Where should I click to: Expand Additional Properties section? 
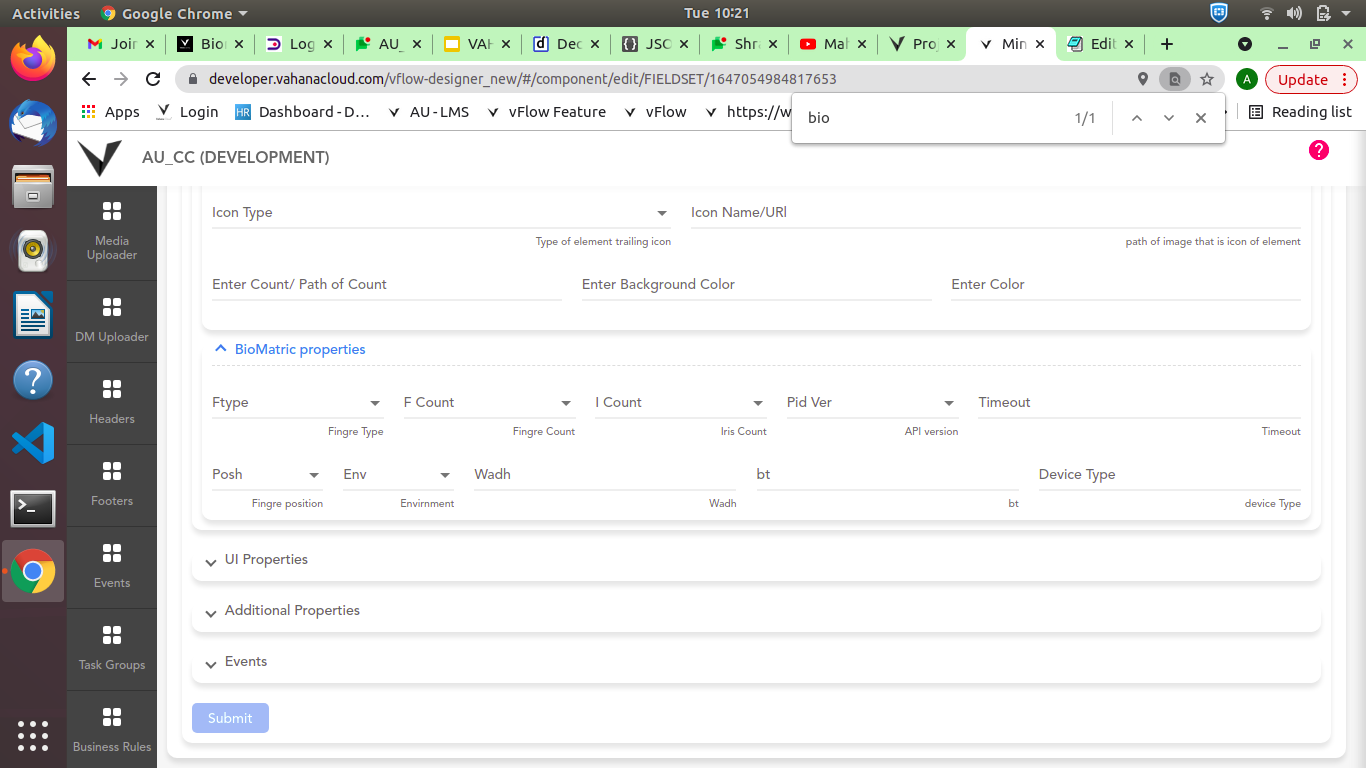pos(756,611)
